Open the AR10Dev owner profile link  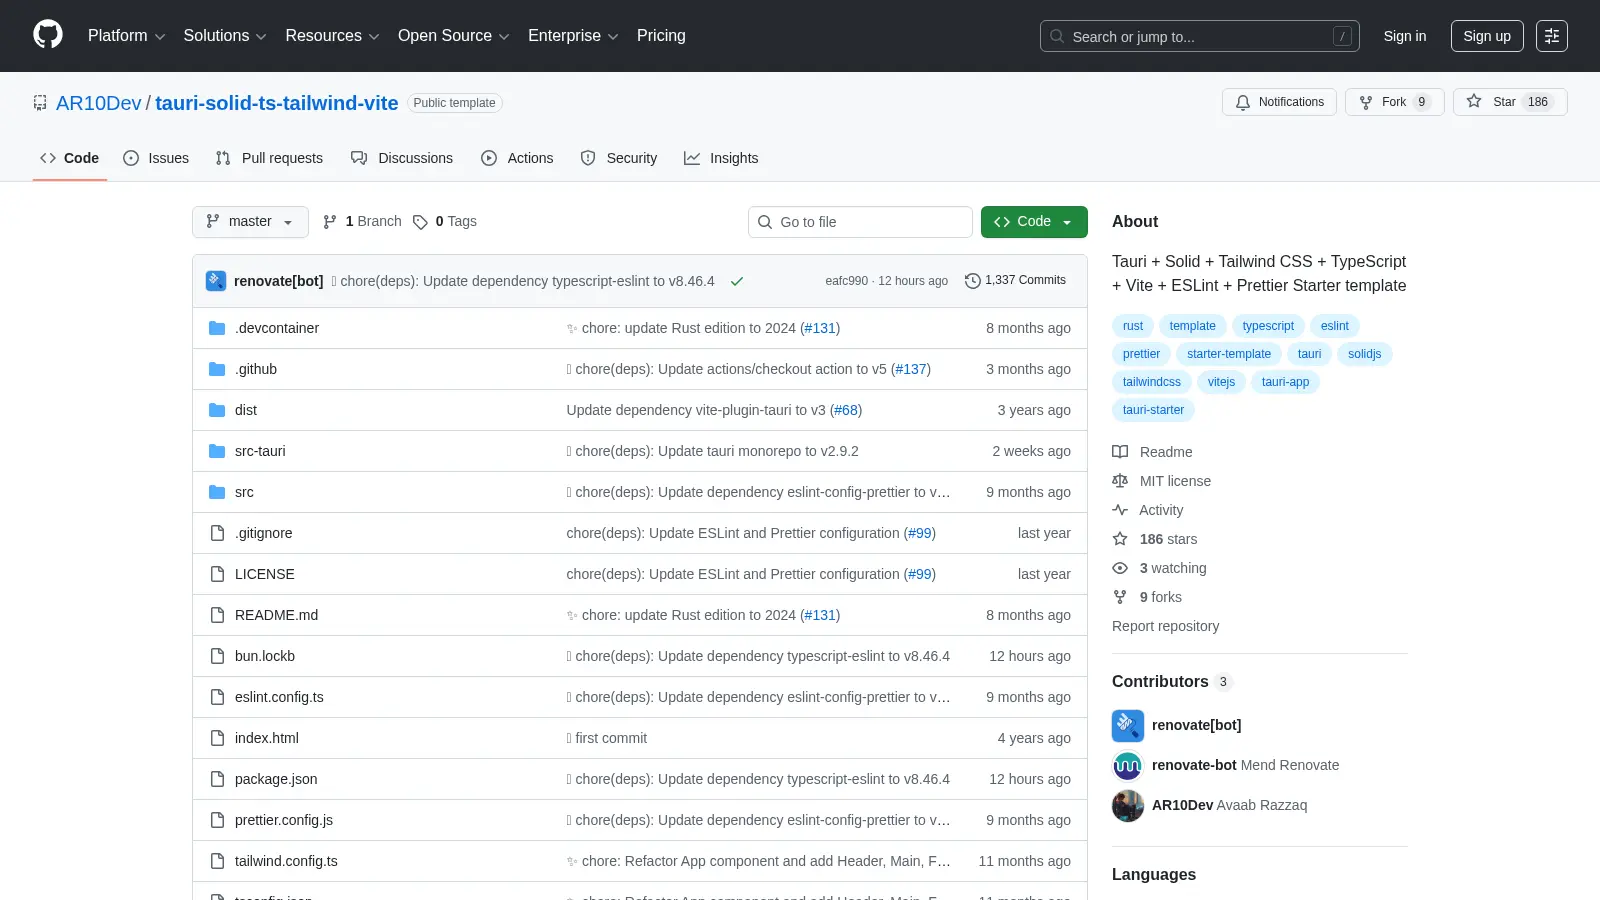(x=99, y=103)
